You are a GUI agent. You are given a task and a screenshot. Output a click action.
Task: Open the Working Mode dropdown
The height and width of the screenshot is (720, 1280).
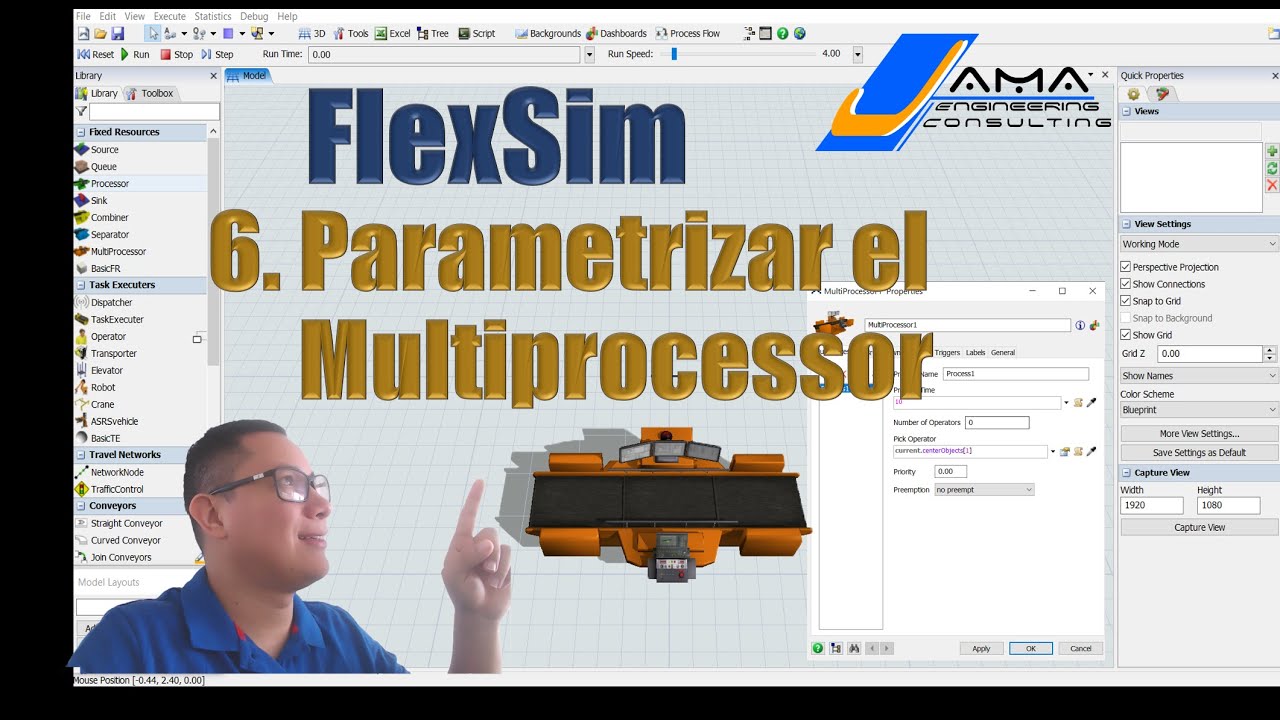[x=1199, y=244]
